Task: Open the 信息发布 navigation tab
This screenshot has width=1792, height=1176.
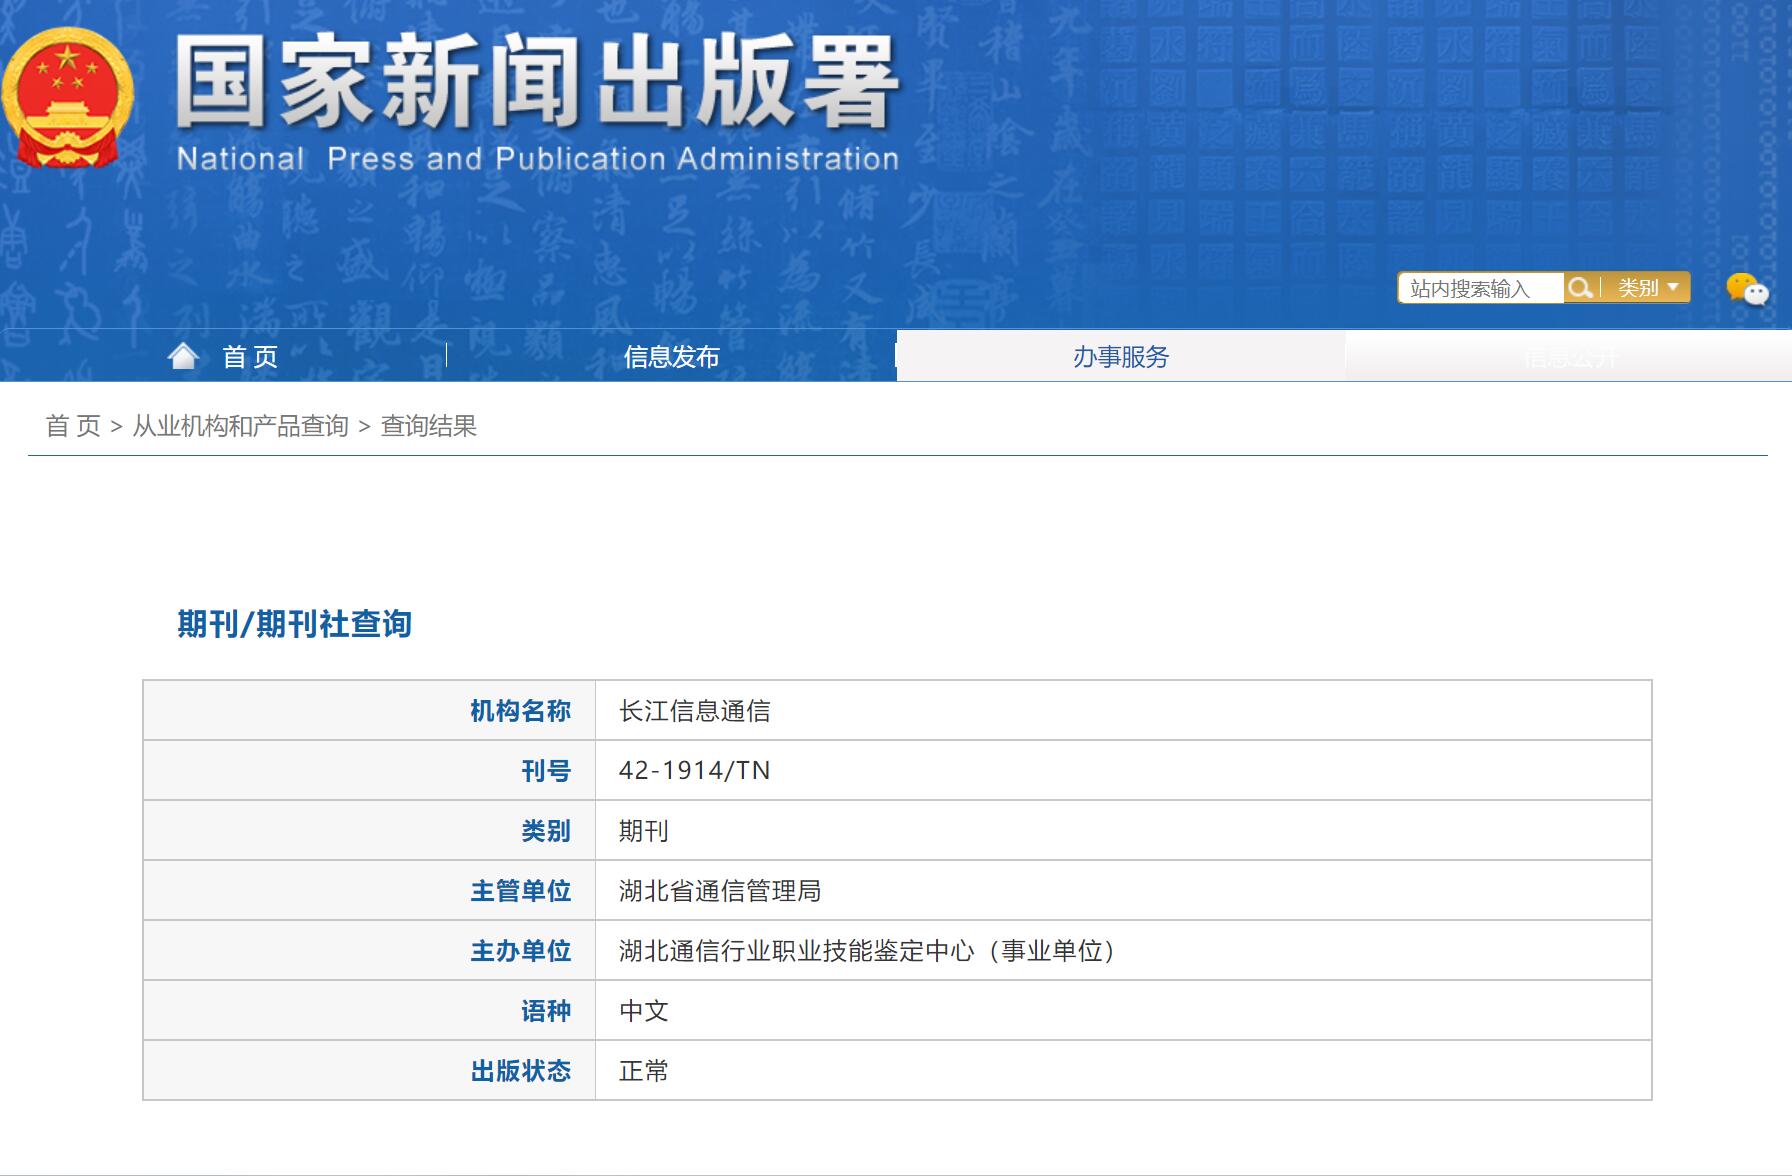Action: coord(671,357)
